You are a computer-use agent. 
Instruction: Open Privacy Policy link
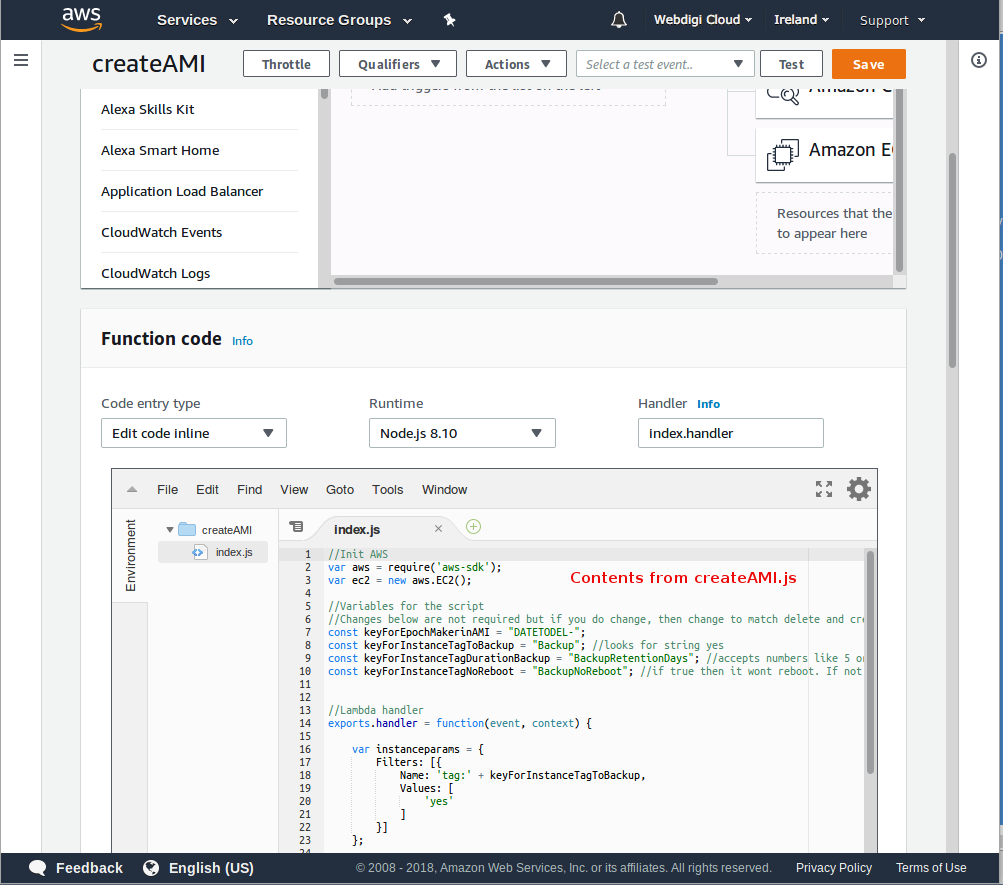pos(833,868)
